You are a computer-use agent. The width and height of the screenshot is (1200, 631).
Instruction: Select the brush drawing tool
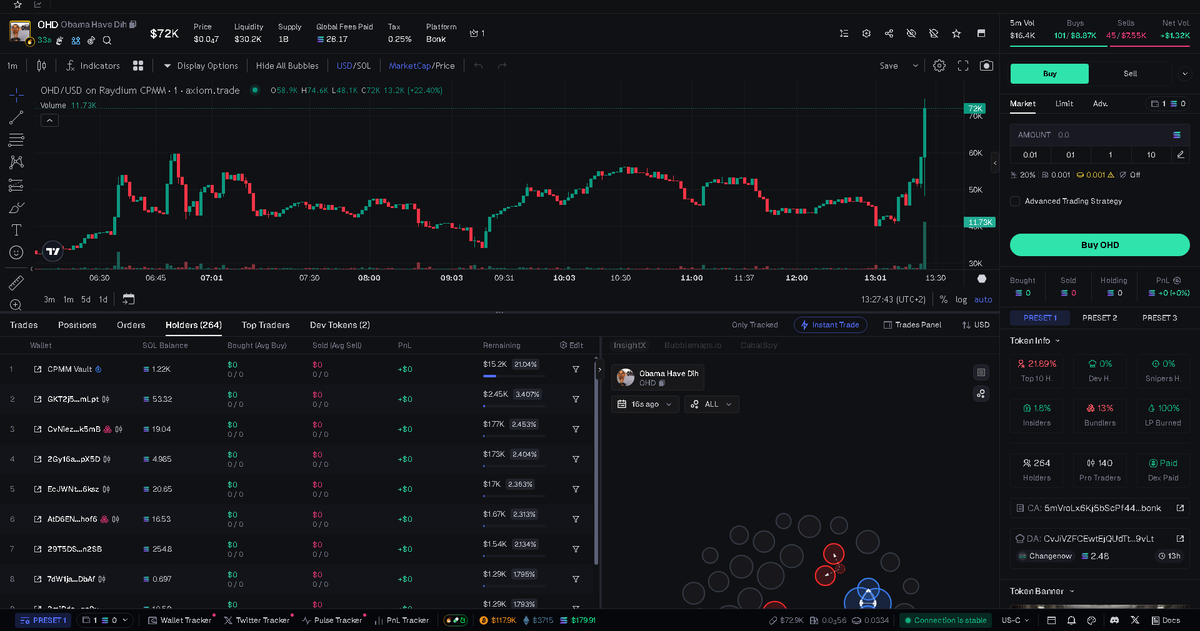[x=16, y=208]
